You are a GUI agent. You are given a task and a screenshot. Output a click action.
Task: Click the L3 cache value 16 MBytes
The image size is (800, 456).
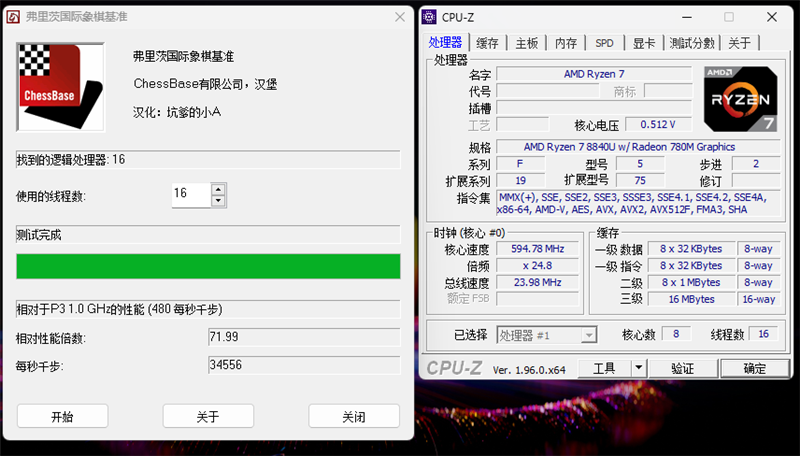pyautogui.click(x=691, y=299)
